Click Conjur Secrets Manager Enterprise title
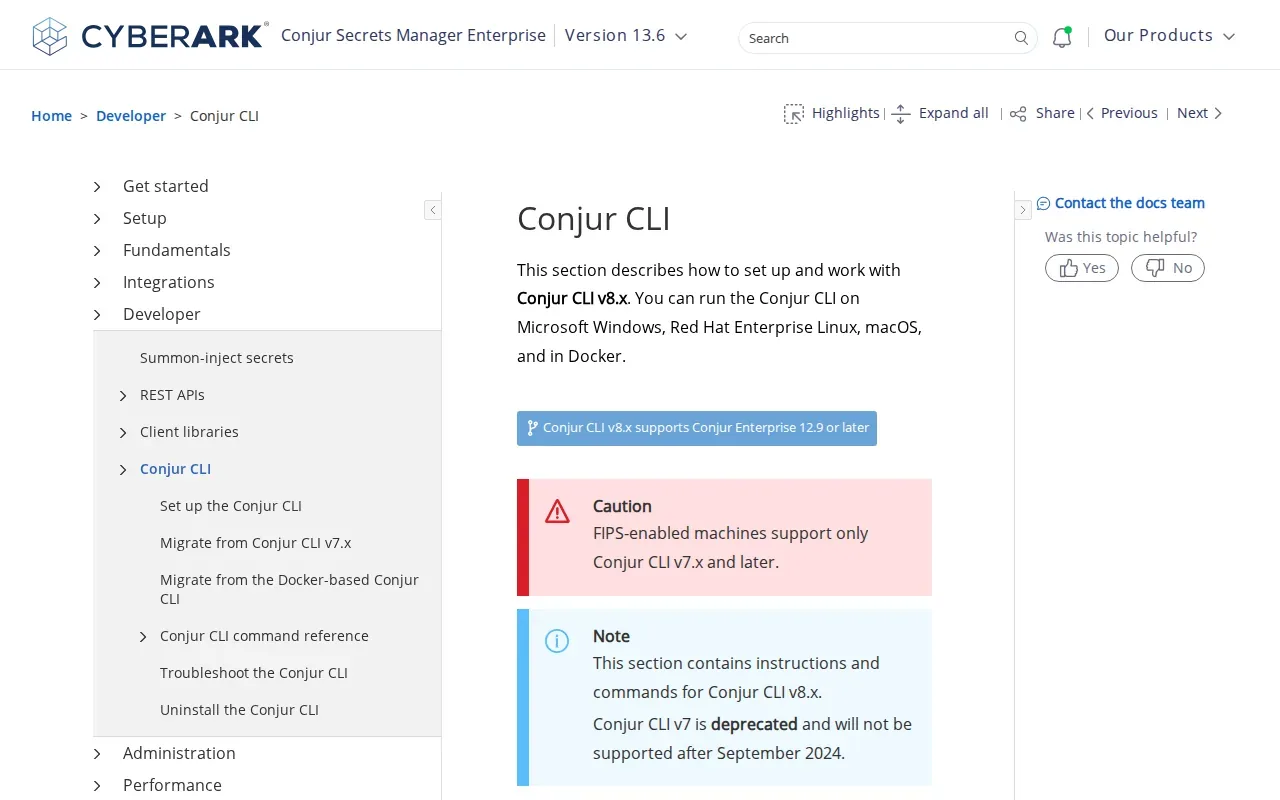1280x800 pixels. pyautogui.click(x=413, y=36)
